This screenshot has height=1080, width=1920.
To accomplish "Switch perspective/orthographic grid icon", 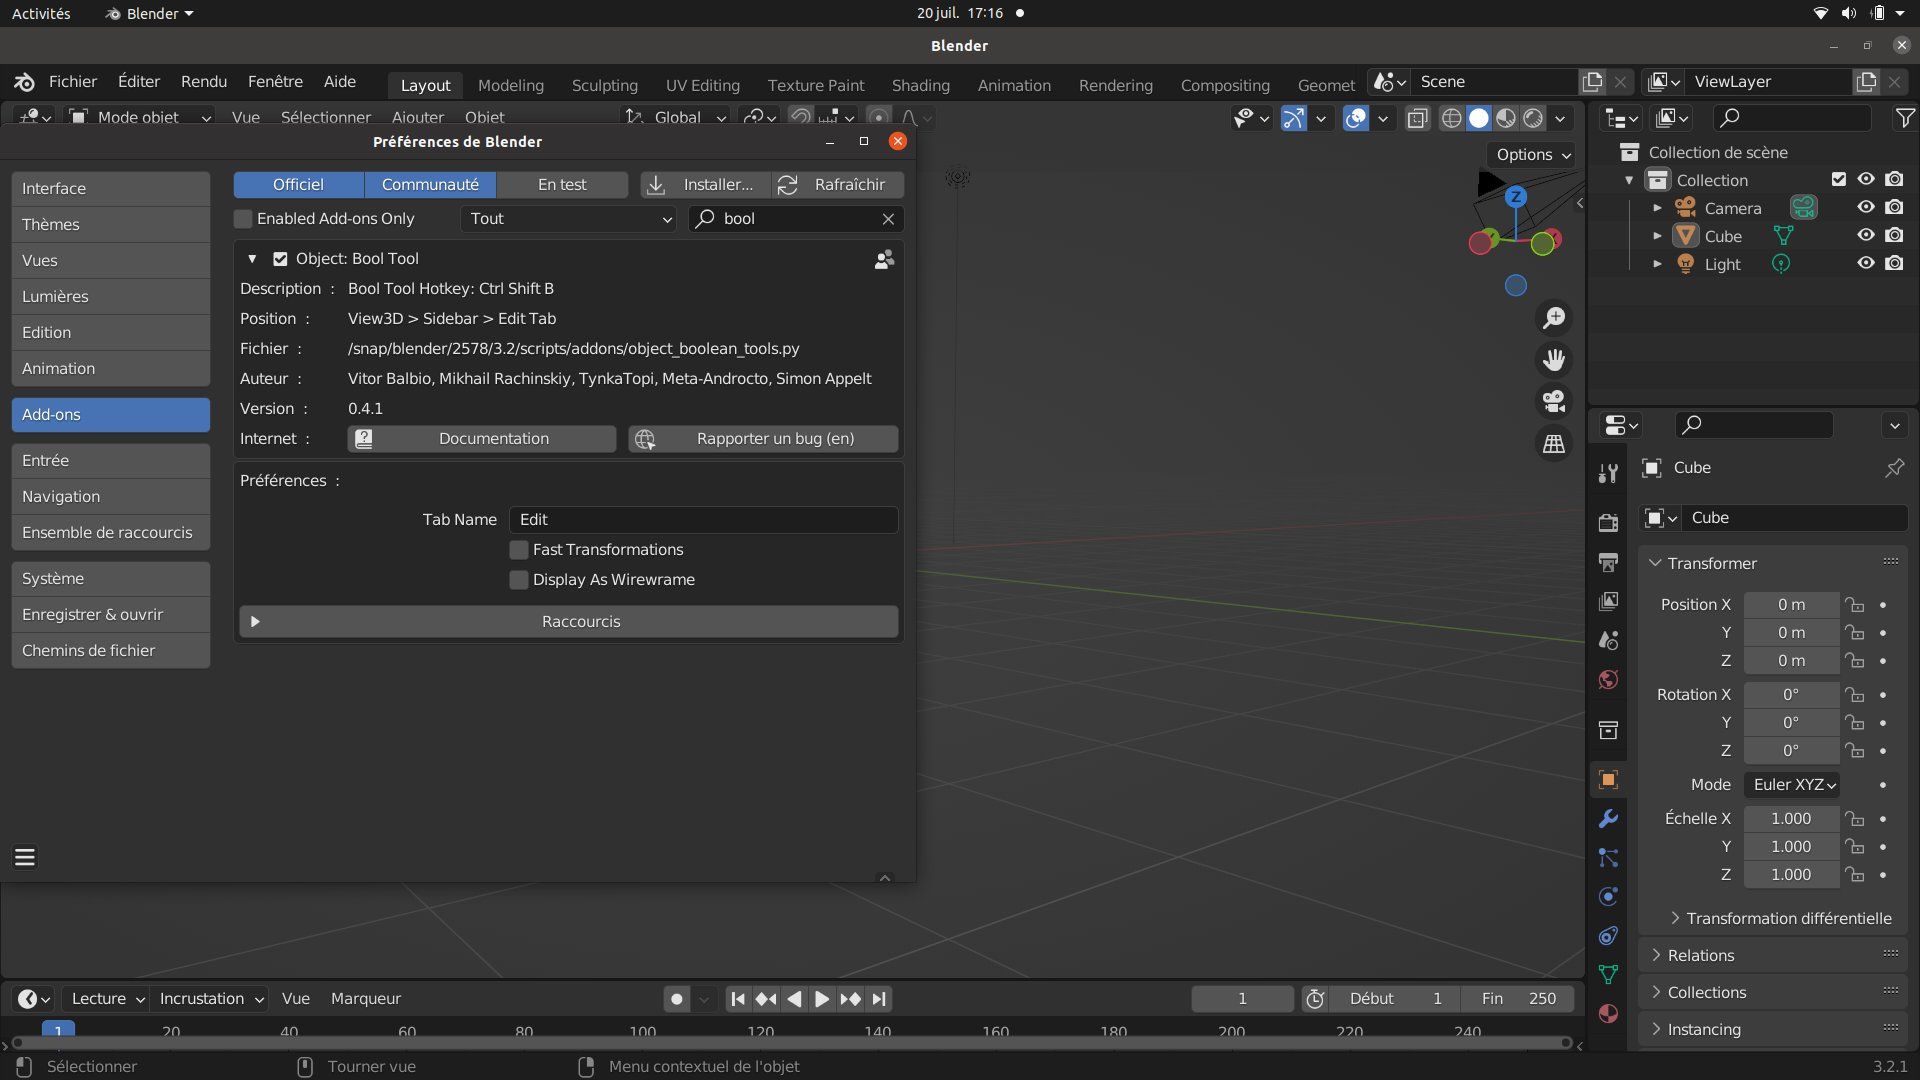I will click(1554, 444).
